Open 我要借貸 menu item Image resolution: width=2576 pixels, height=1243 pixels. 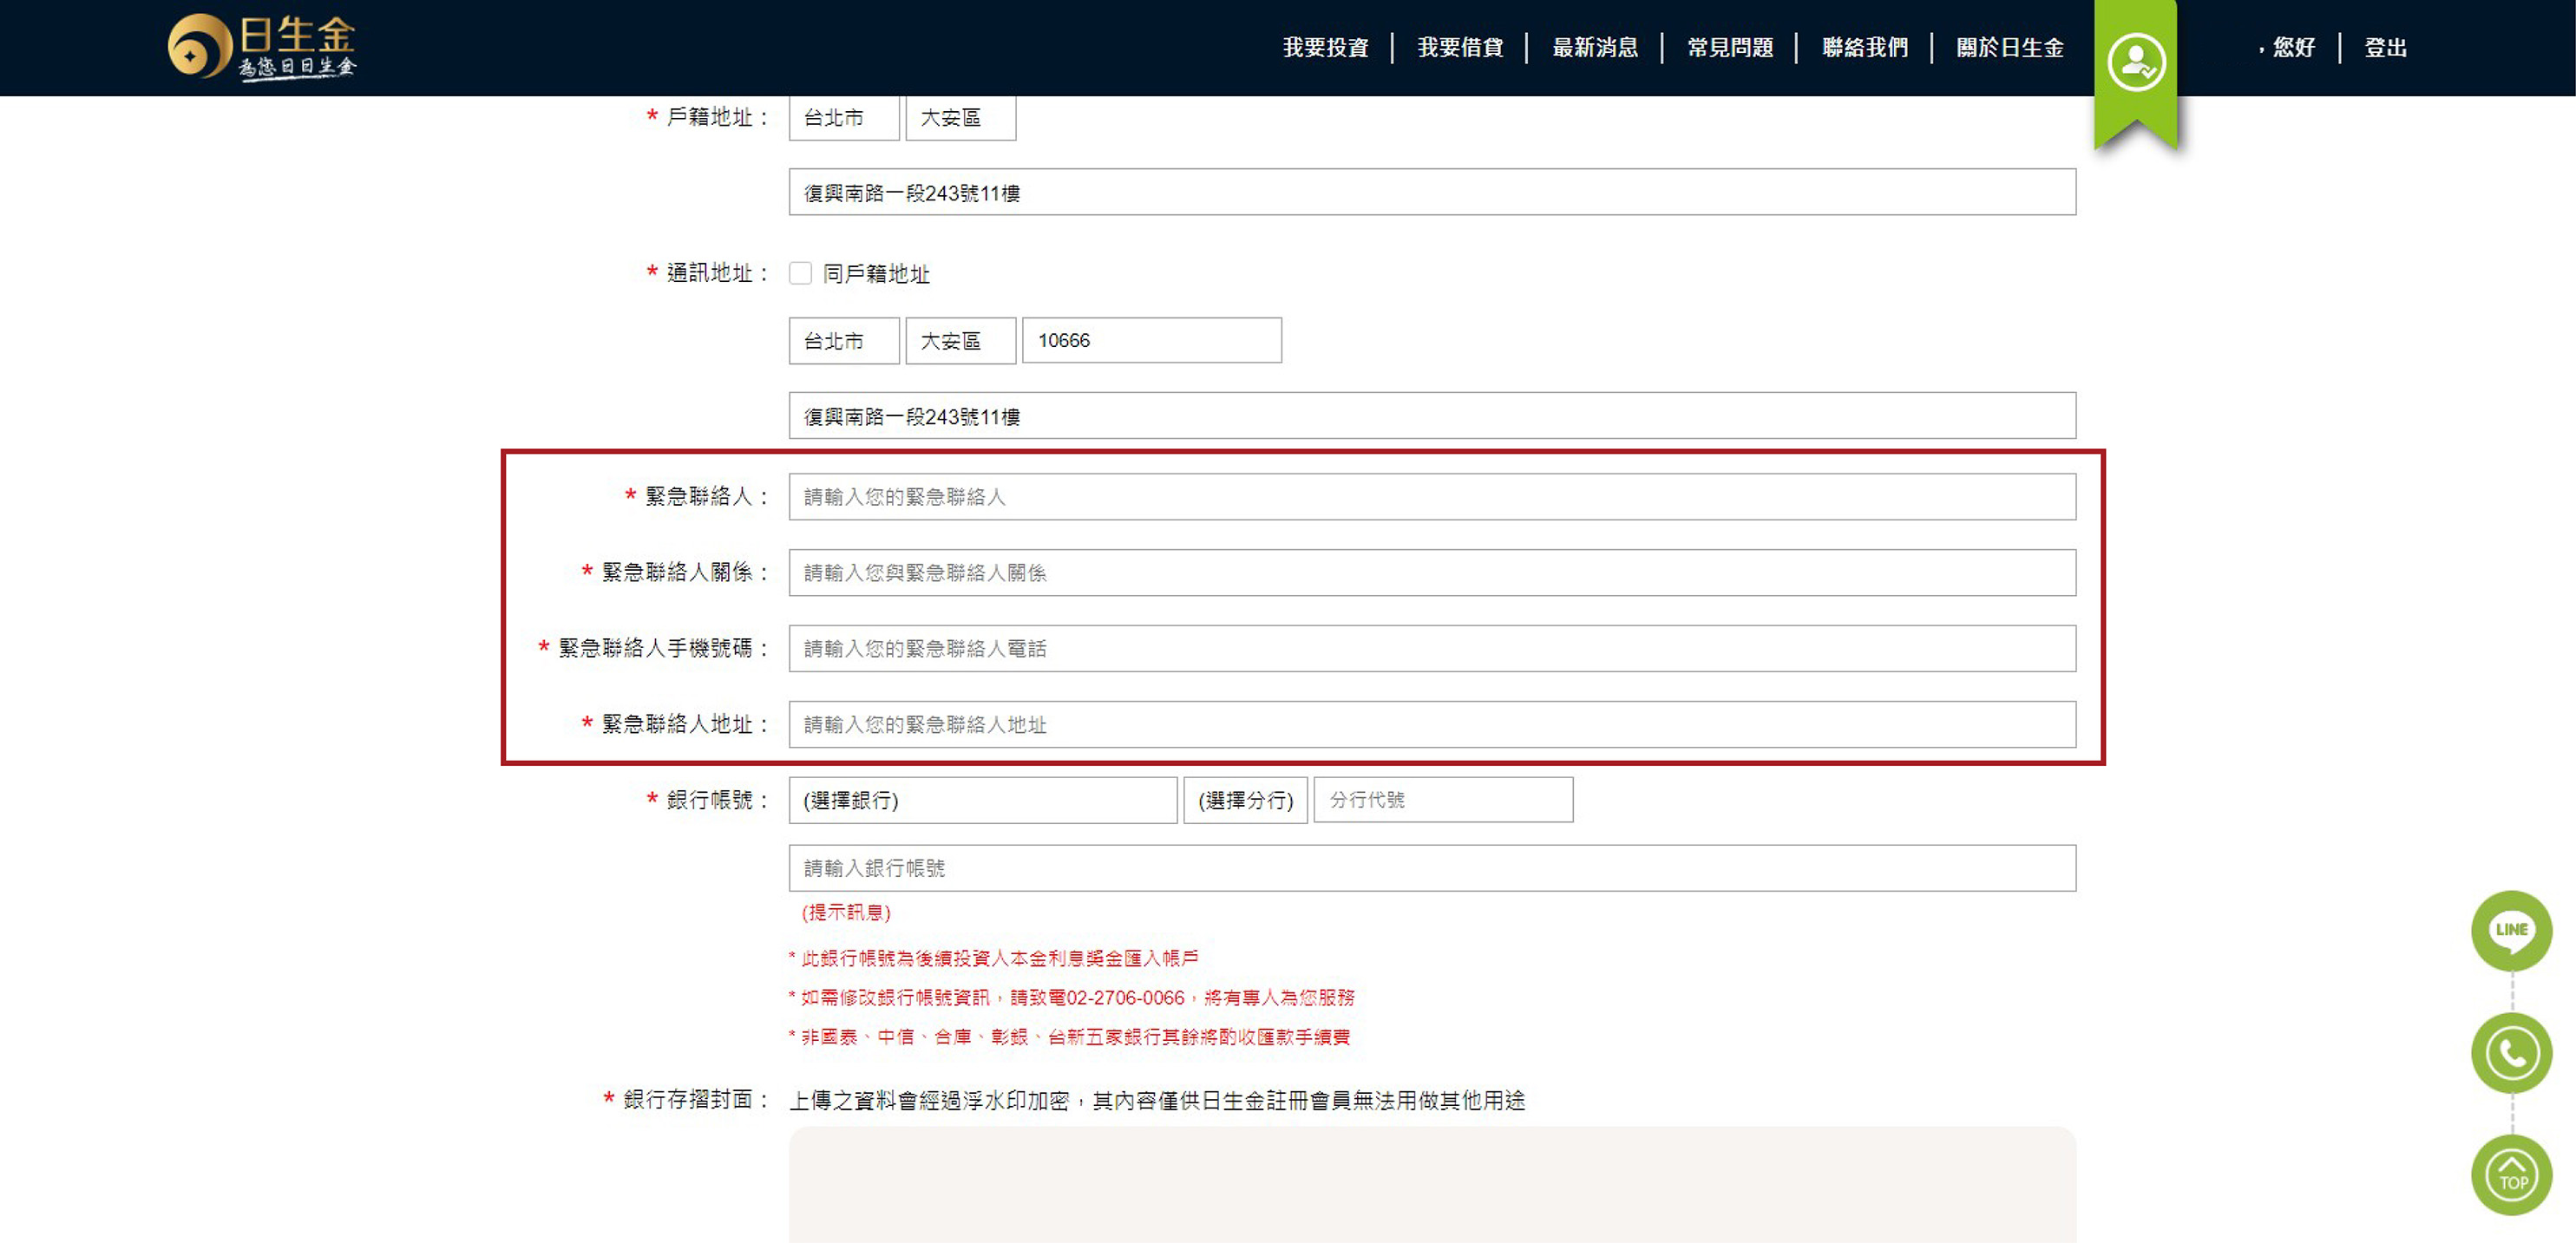pyautogui.click(x=1460, y=47)
